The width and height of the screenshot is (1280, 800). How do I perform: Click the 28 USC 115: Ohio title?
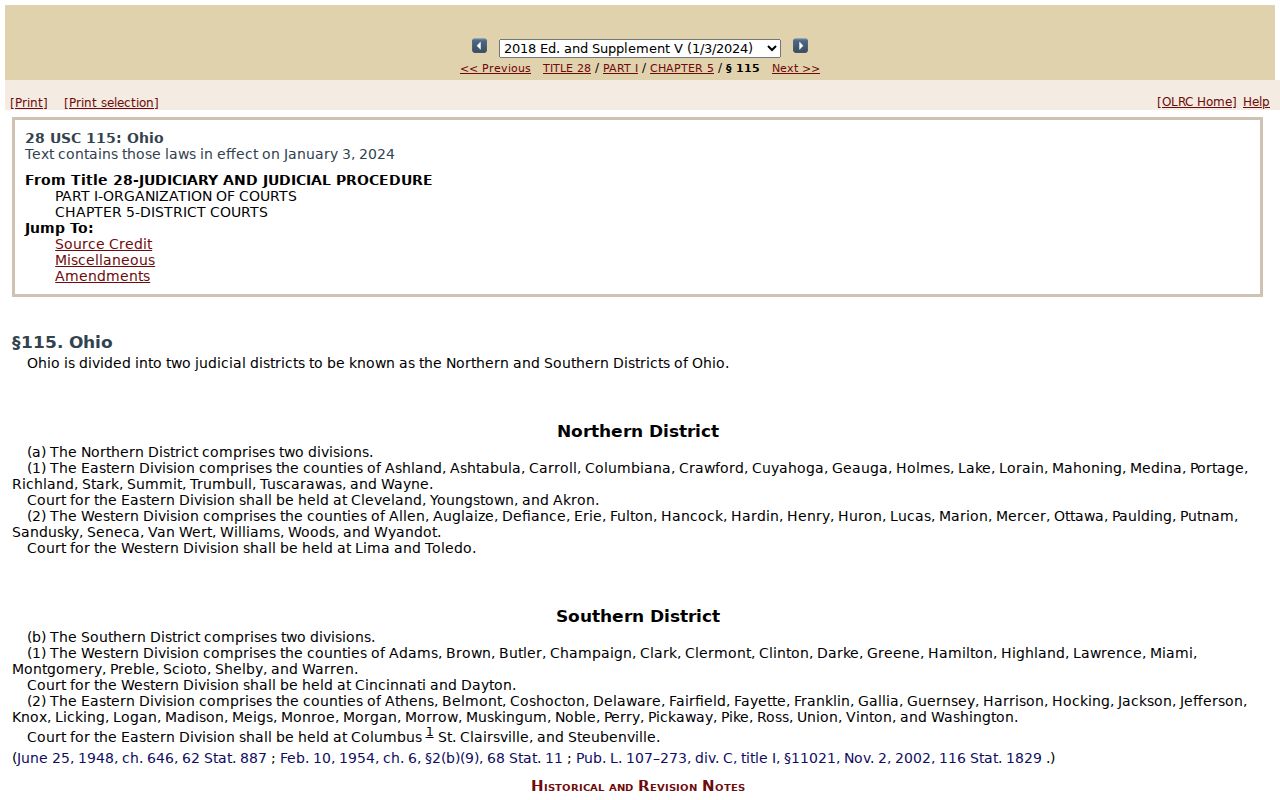pyautogui.click(x=94, y=138)
